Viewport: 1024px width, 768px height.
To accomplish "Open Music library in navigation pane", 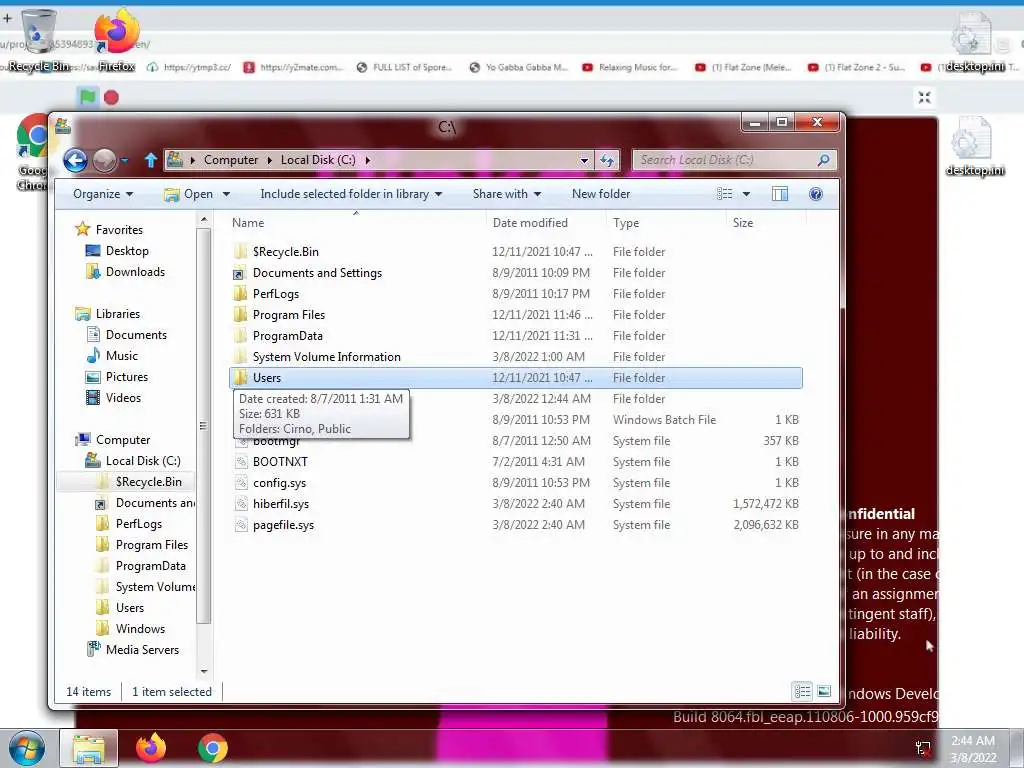I will [121, 356].
